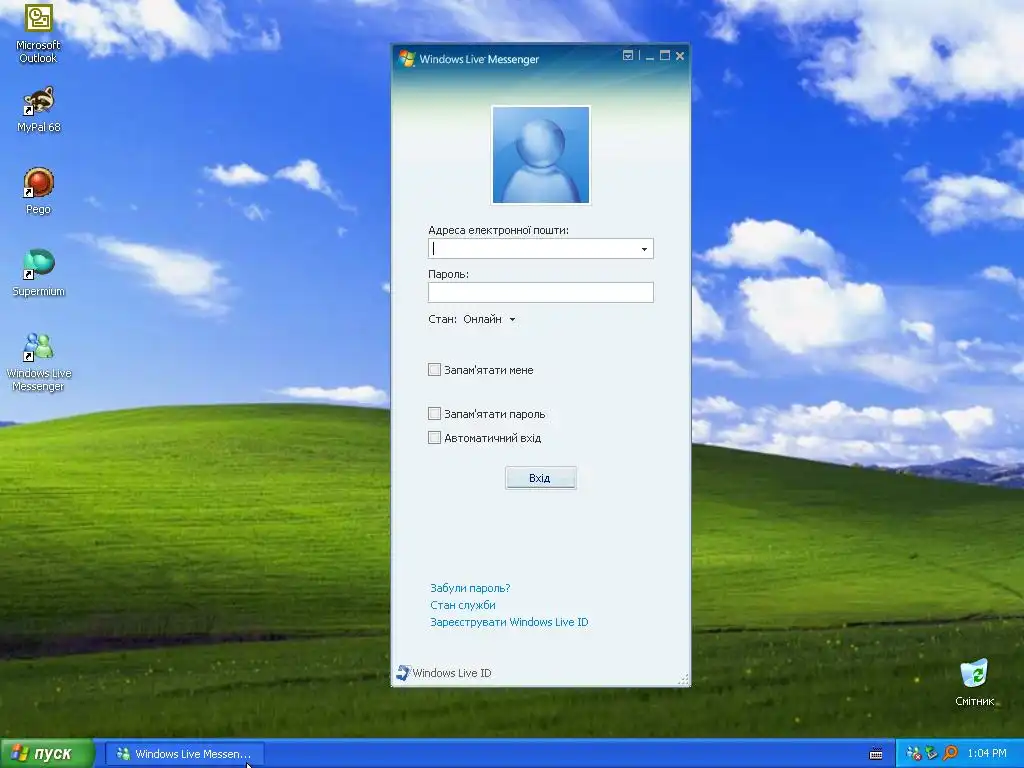
Task: Click the Windows Live Messenger taskbar button
Action: pos(185,754)
